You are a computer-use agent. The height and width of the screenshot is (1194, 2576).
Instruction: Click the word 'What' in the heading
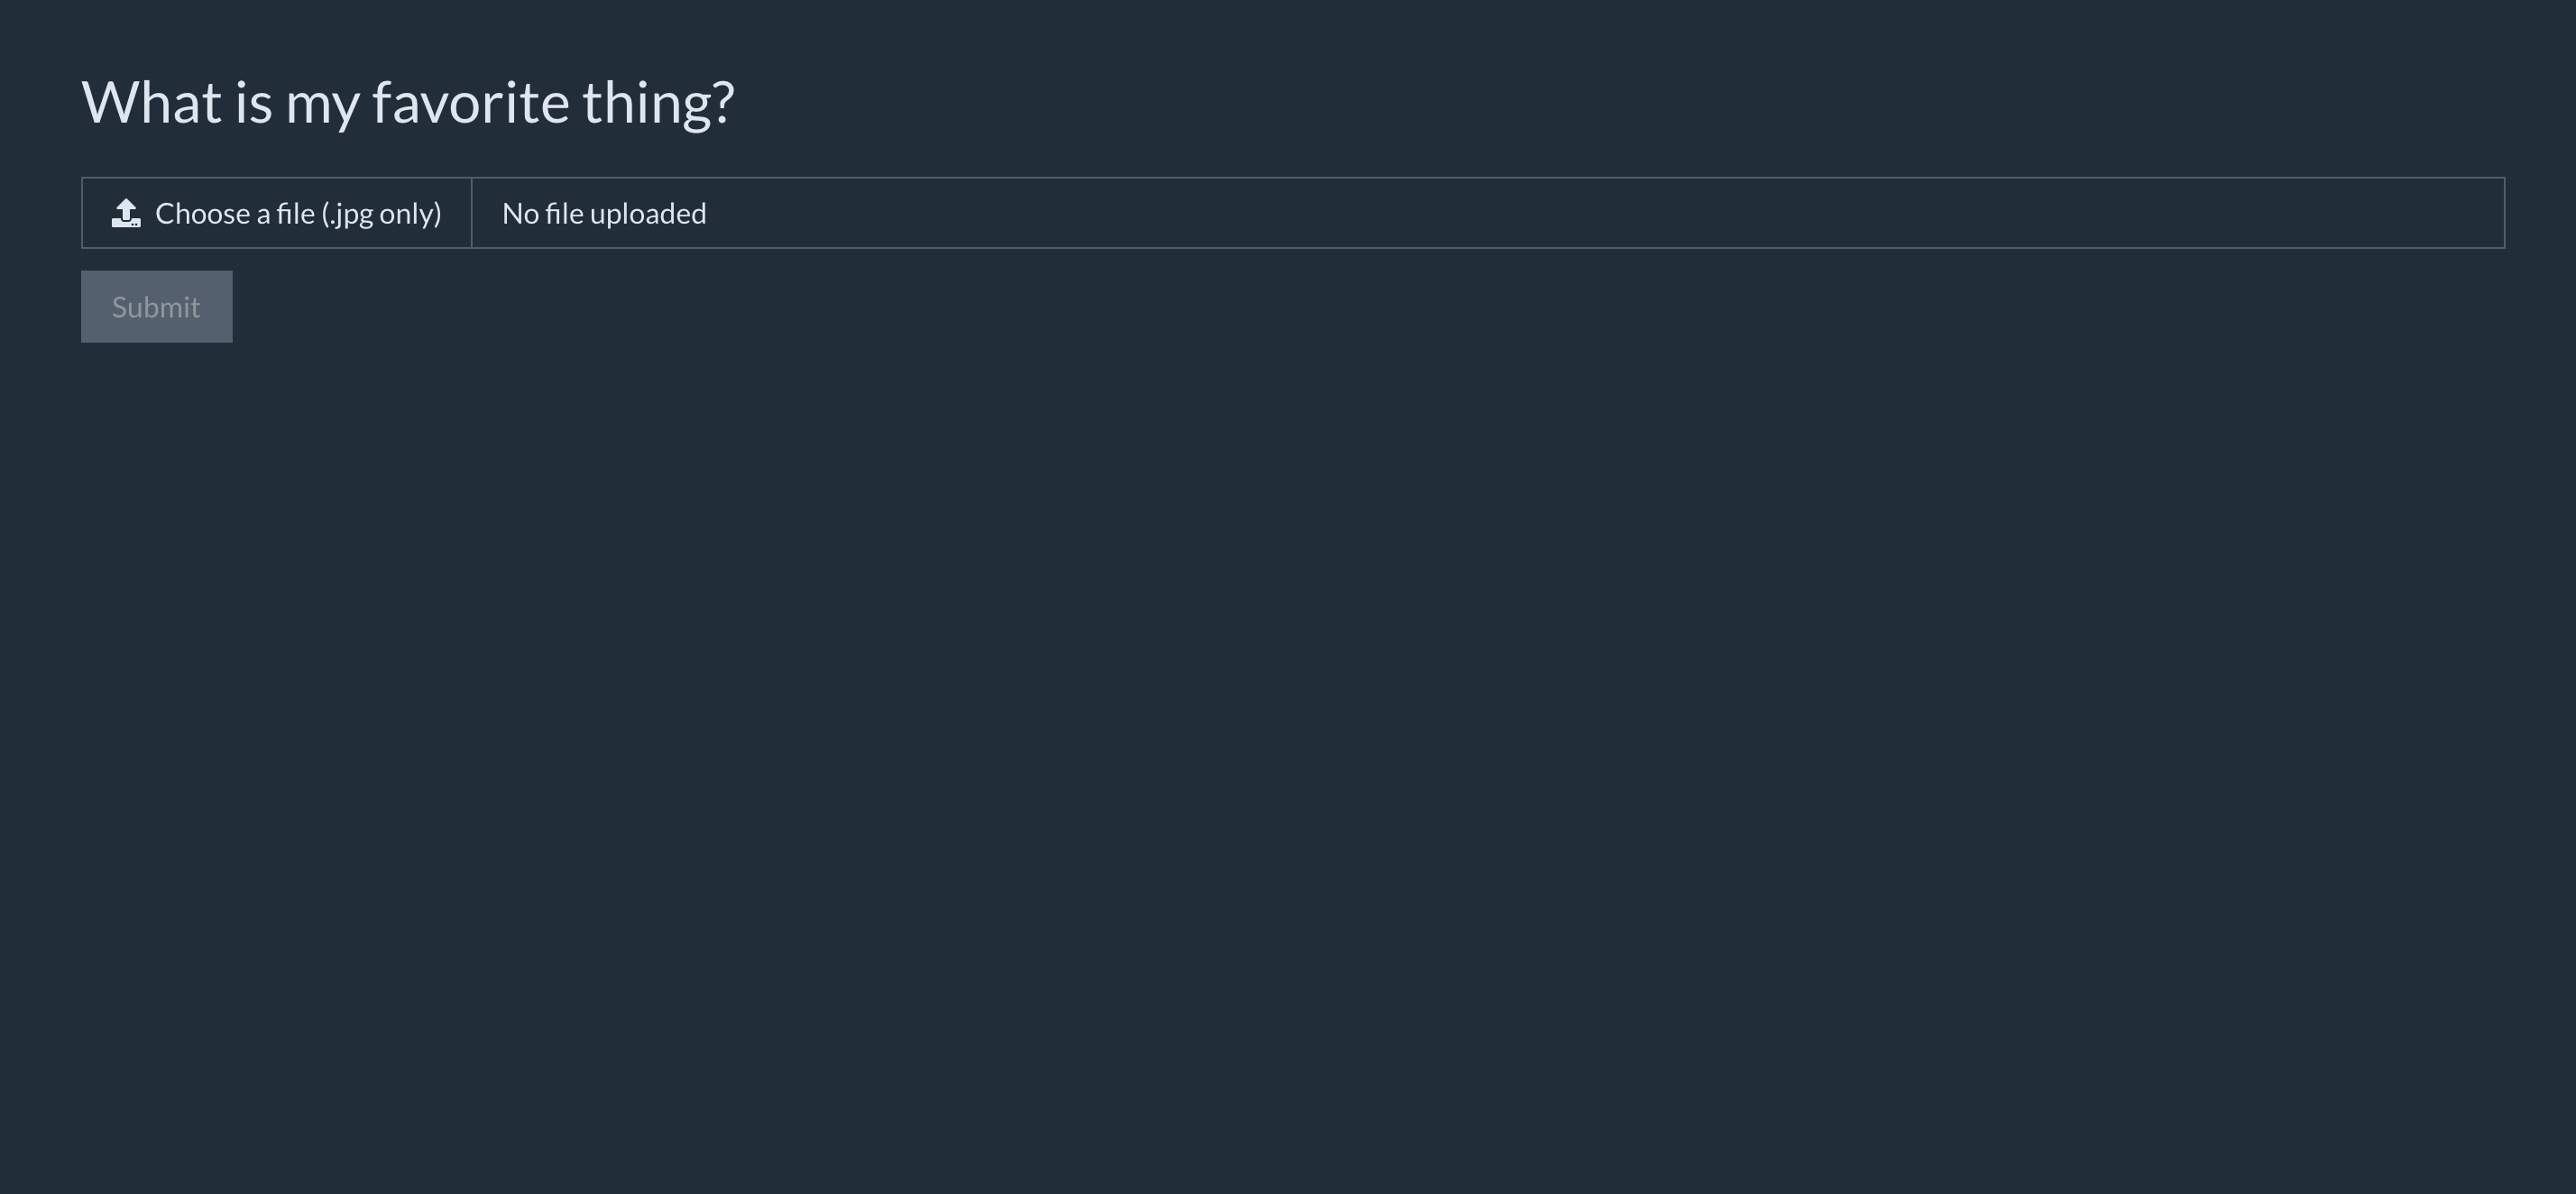tap(151, 102)
